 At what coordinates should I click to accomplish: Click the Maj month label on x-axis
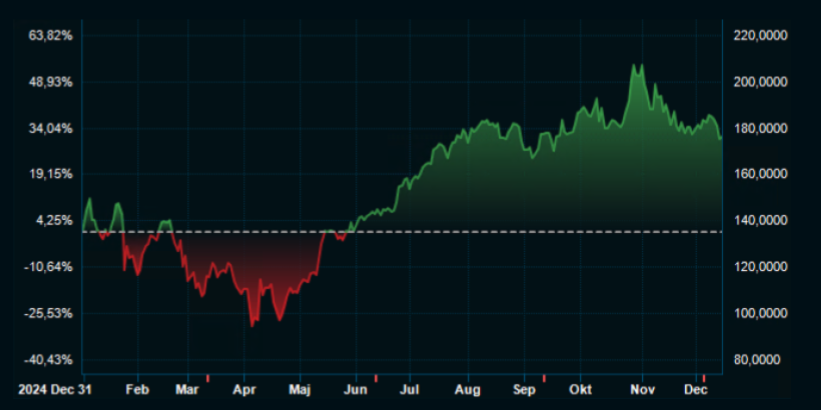click(302, 389)
